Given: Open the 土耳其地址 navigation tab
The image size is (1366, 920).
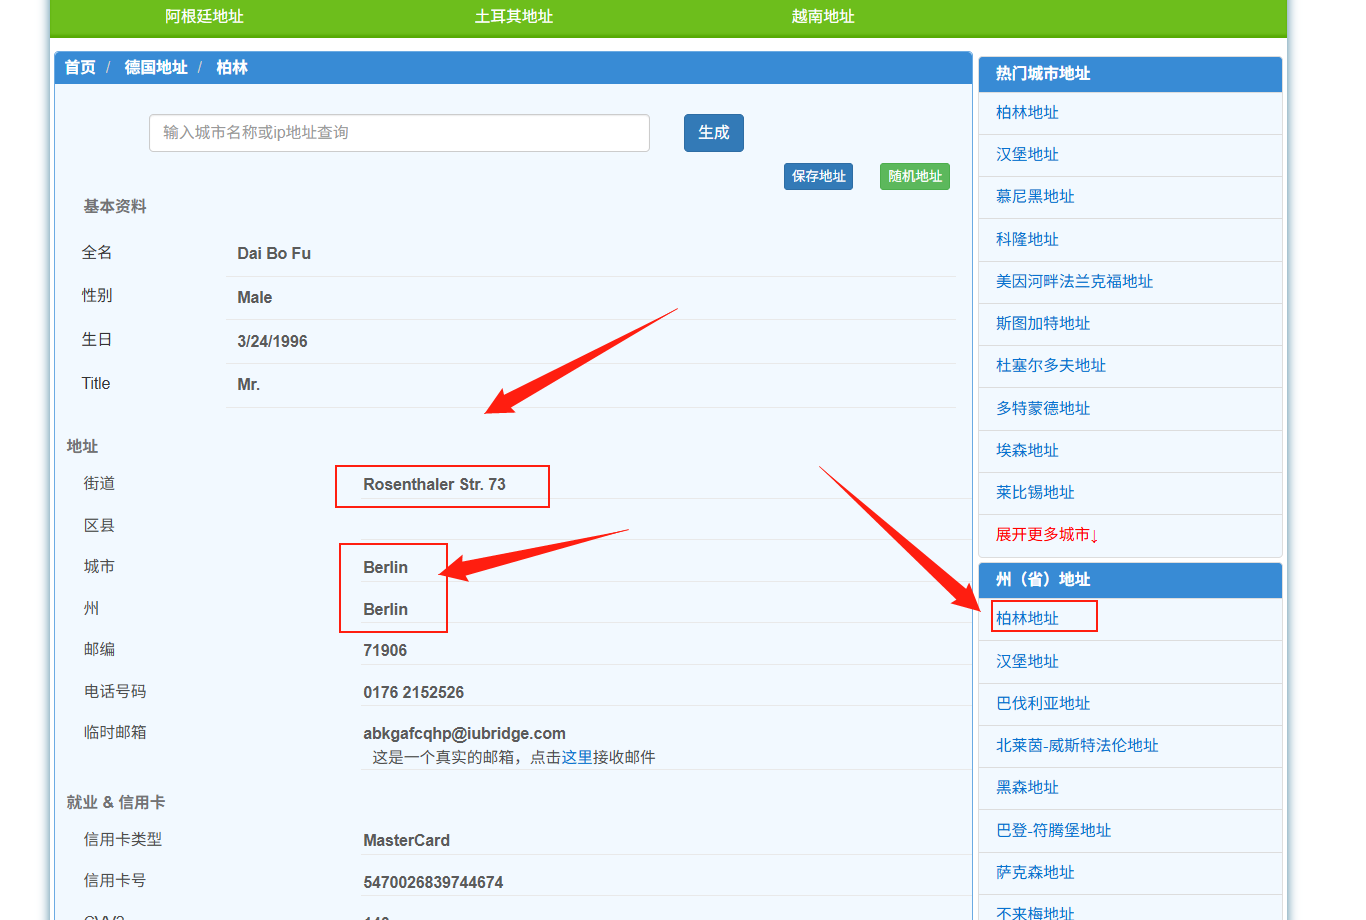Looking at the screenshot, I should click(513, 17).
